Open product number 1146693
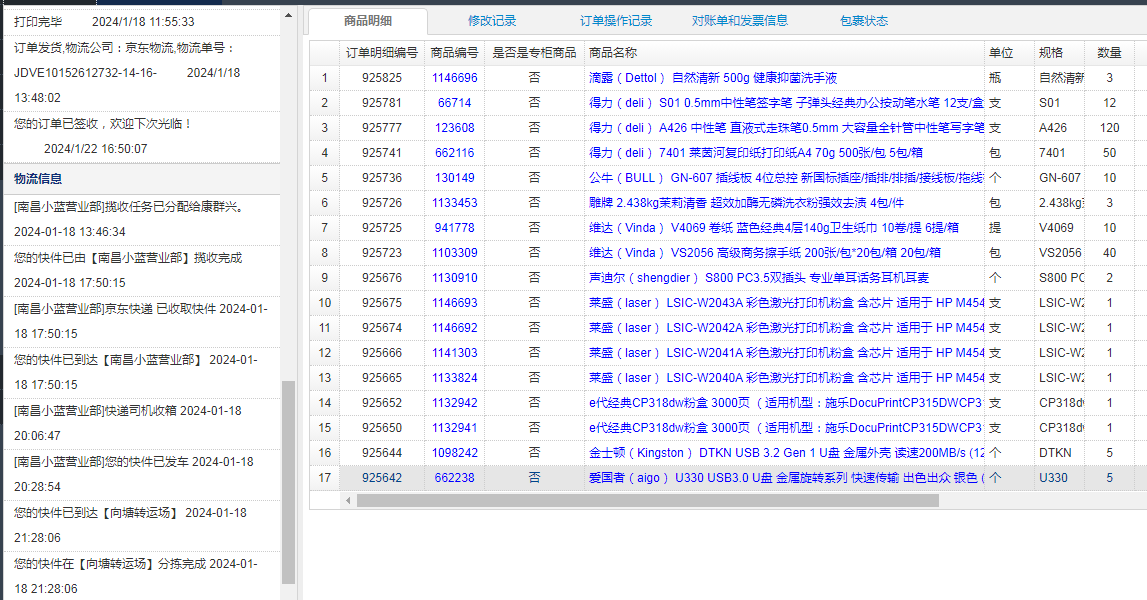Image resolution: width=1147 pixels, height=600 pixels. (x=454, y=303)
